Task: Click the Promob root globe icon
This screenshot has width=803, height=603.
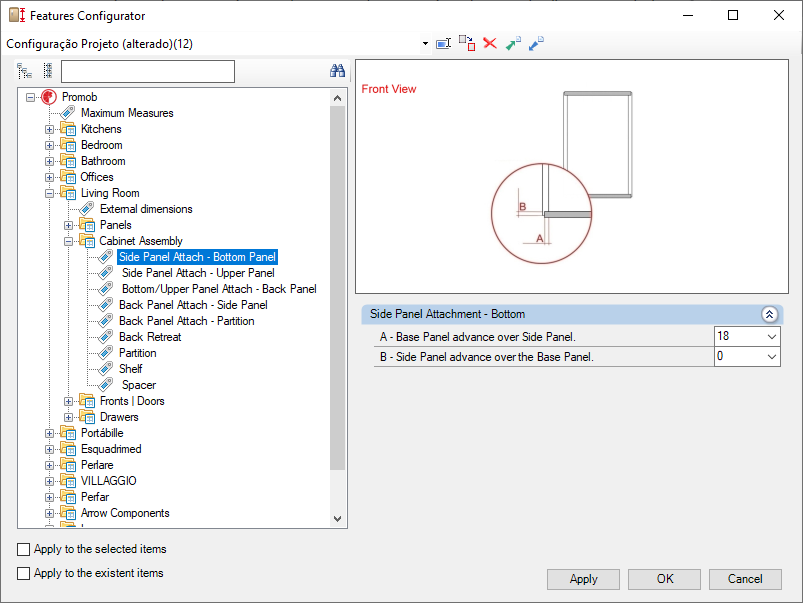Action: [49, 97]
